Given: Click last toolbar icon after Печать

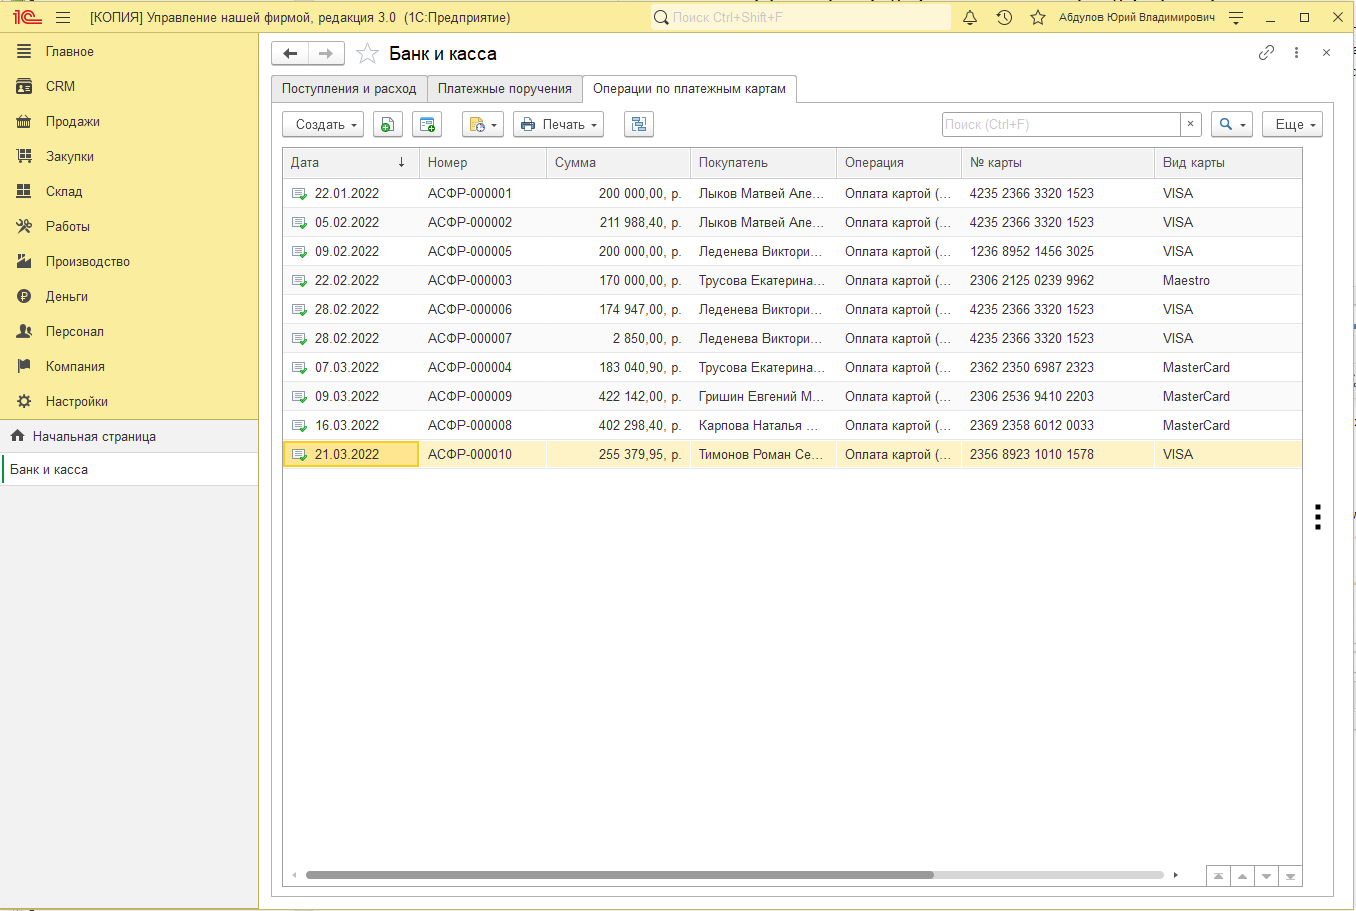Looking at the screenshot, I should 639,124.
